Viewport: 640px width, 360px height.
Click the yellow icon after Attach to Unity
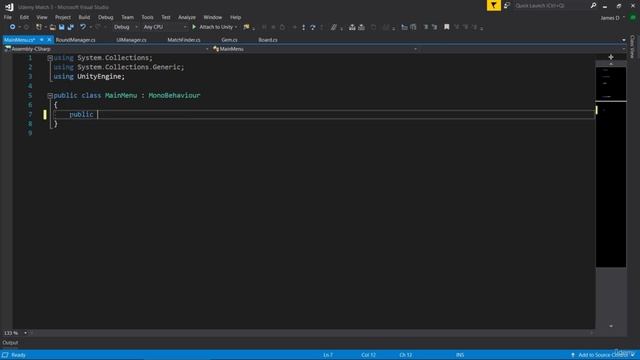point(246,27)
